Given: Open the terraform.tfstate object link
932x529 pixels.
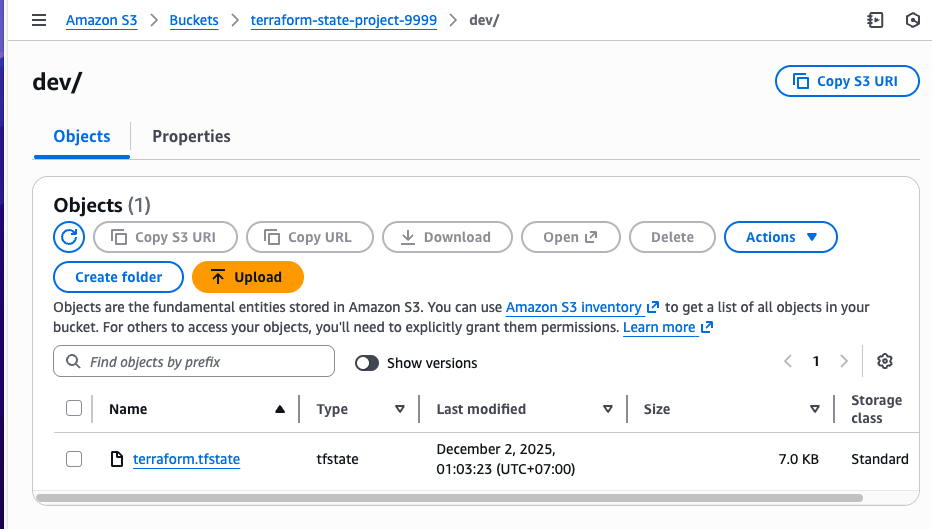Looking at the screenshot, I should pyautogui.click(x=186, y=459).
